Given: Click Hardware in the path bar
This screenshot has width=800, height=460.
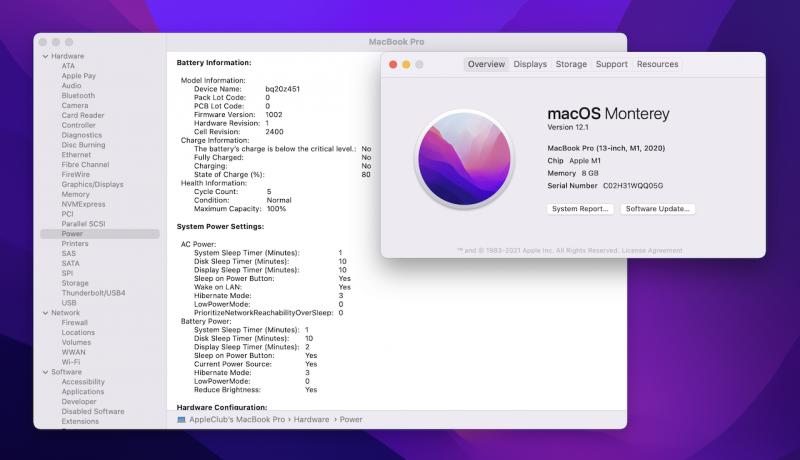Looking at the screenshot, I should click(x=311, y=420).
